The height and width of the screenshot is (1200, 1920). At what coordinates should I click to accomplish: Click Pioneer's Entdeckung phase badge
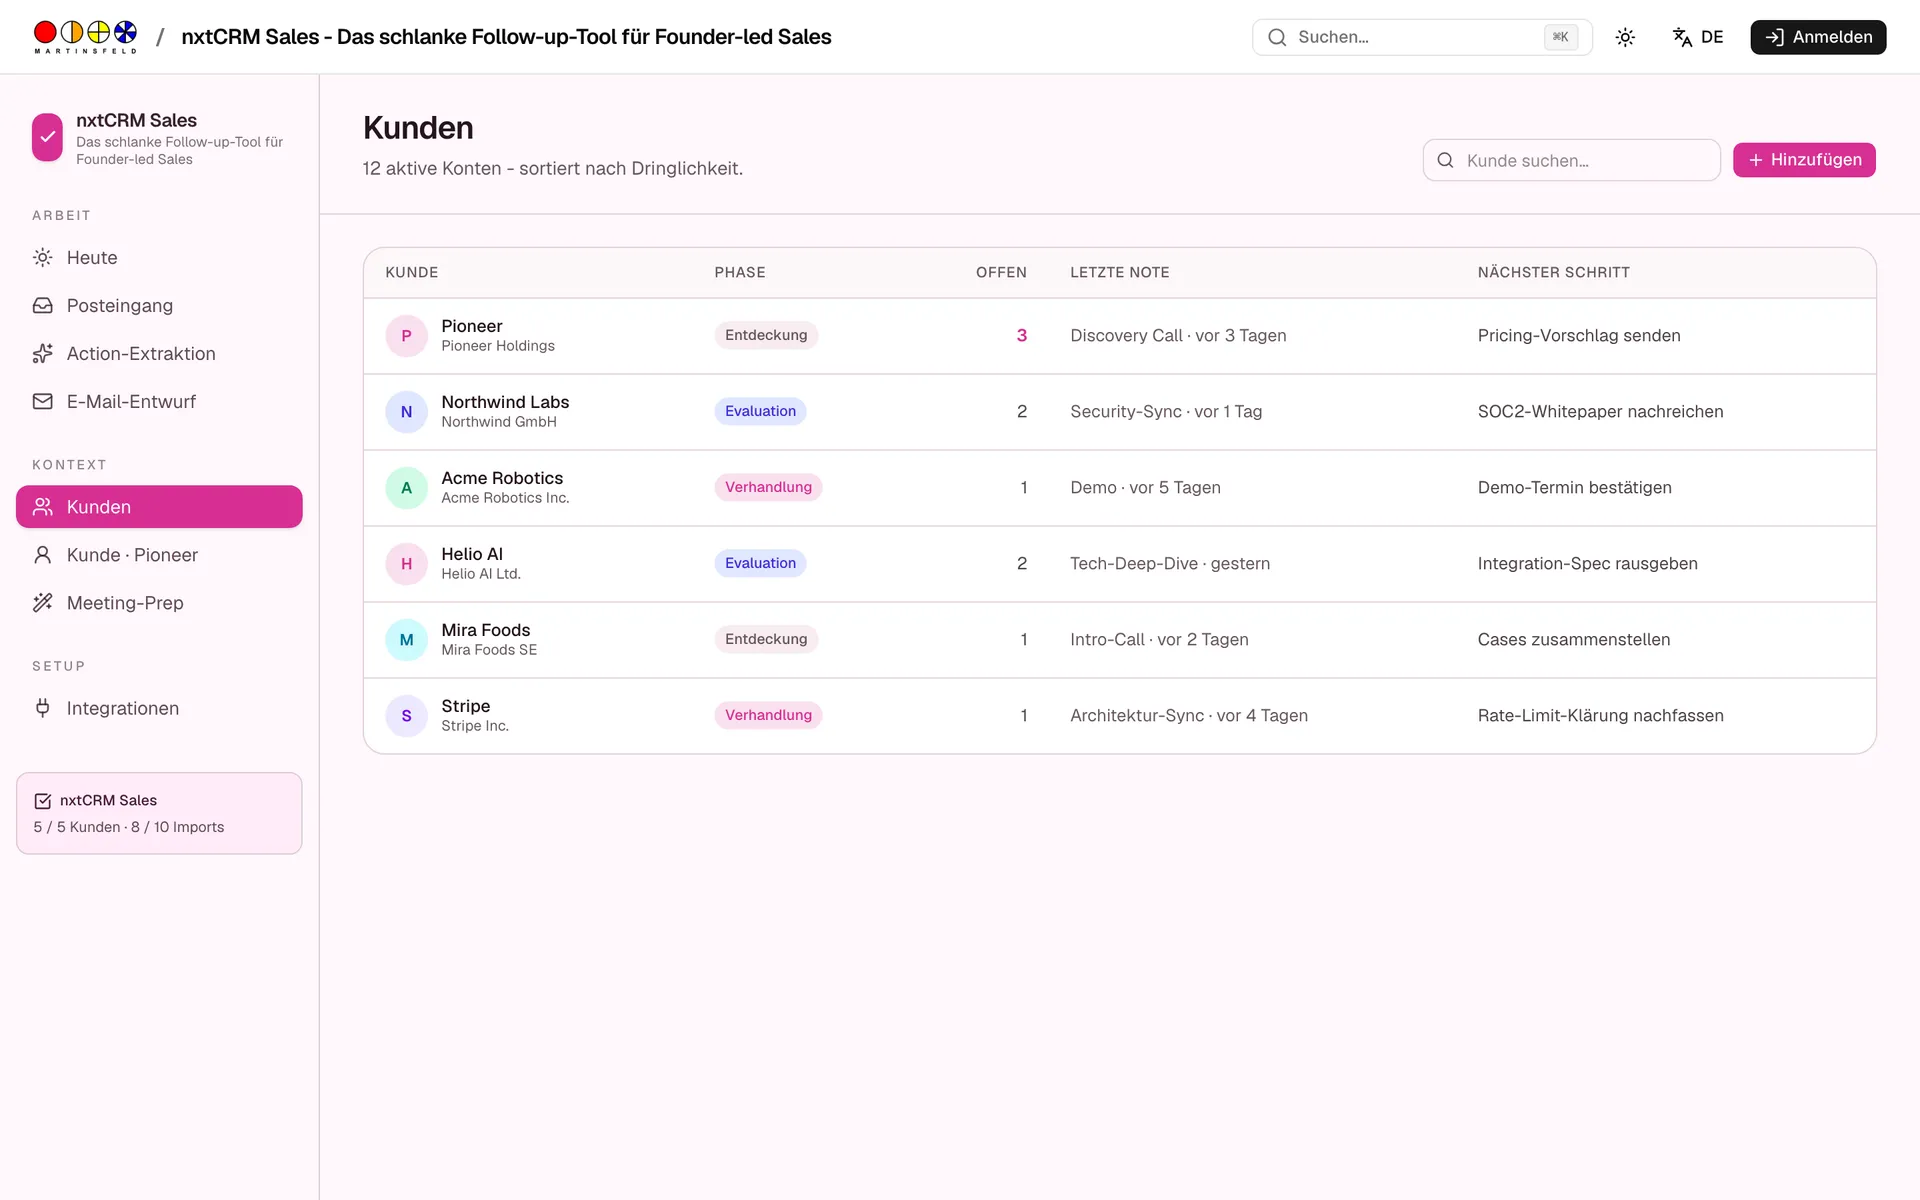766,336
